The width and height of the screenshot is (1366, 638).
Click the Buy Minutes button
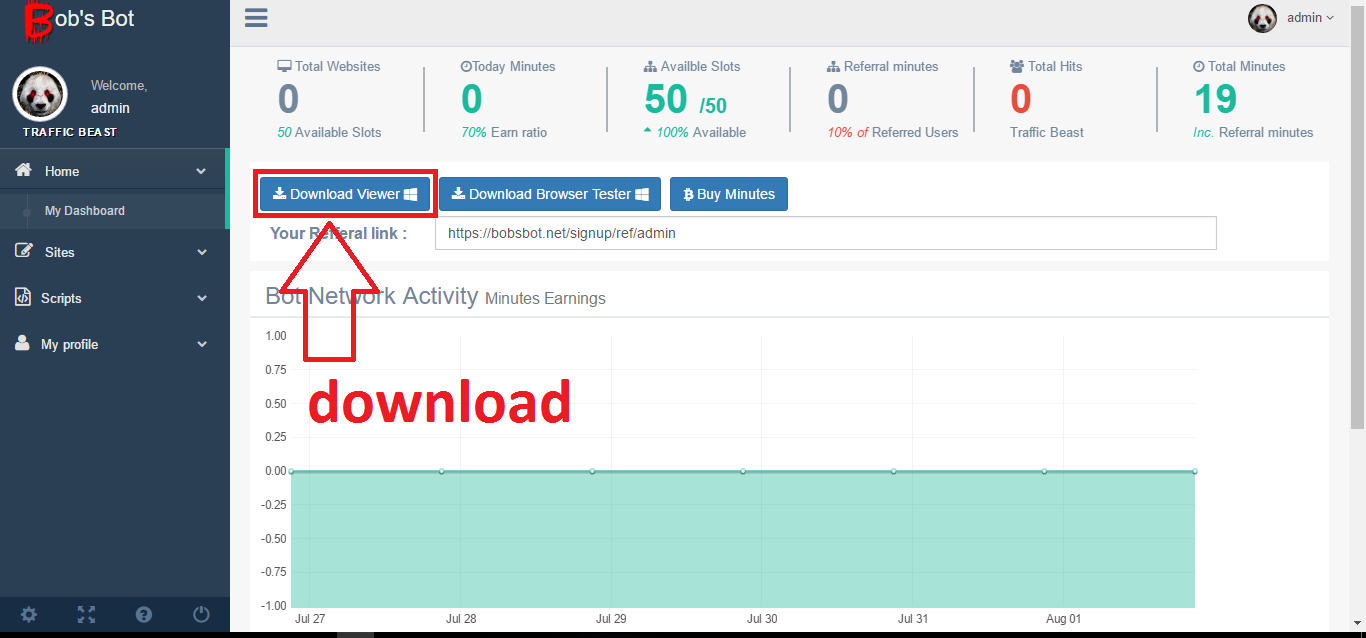pyautogui.click(x=728, y=193)
